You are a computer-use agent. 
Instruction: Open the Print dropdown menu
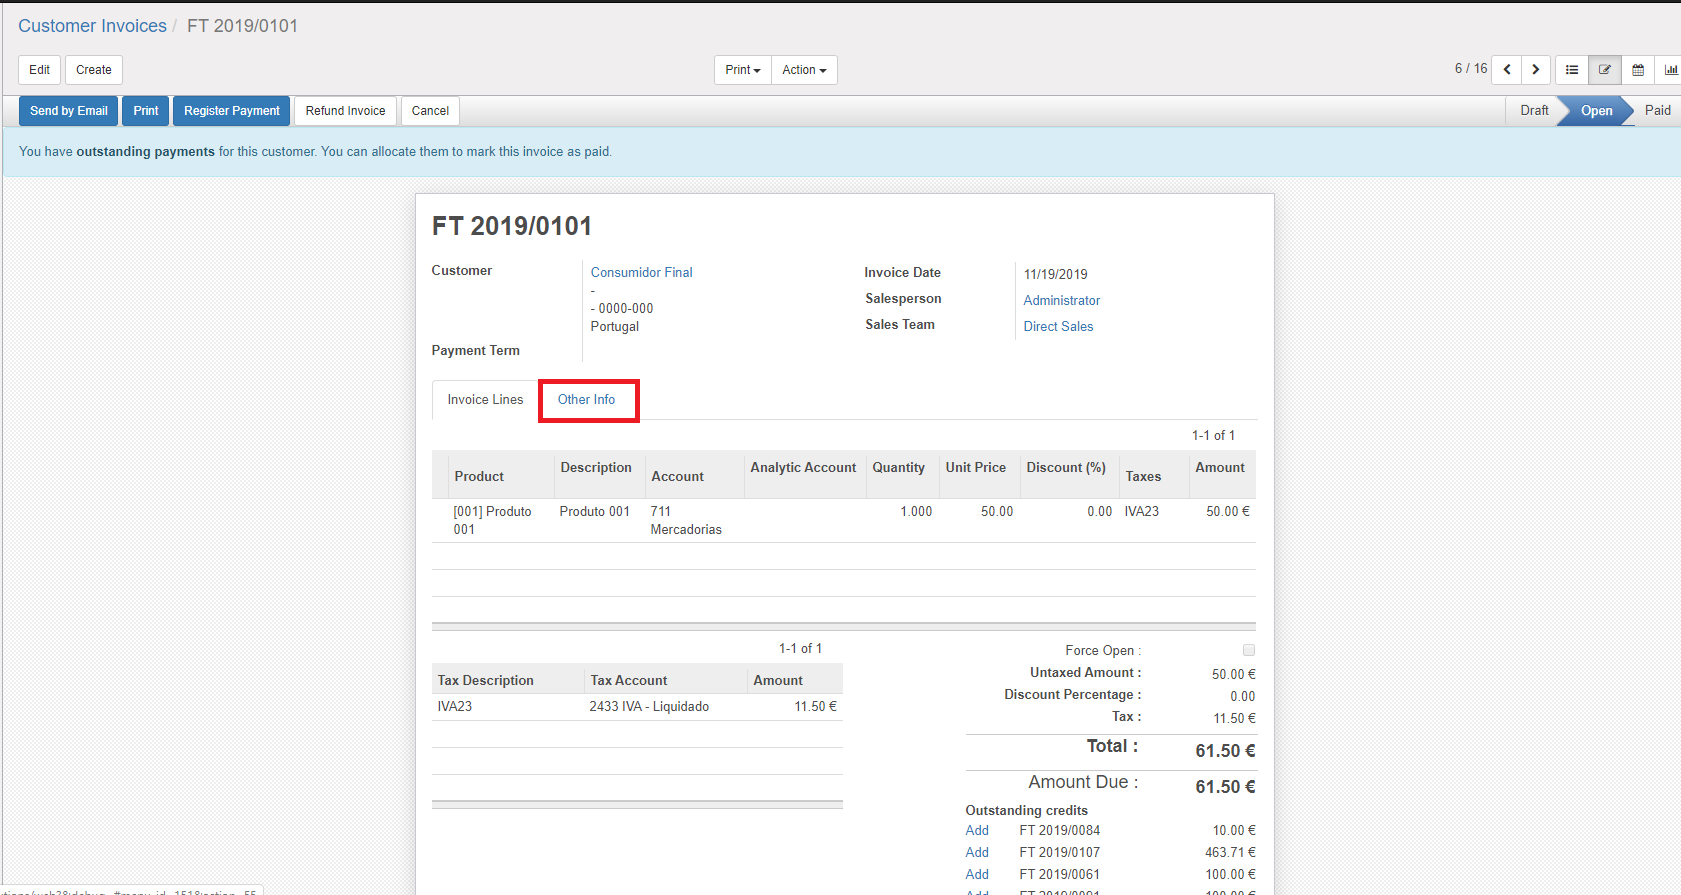click(742, 70)
